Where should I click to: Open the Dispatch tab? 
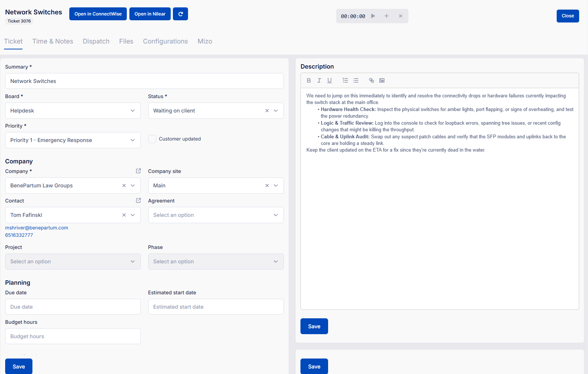[96, 41]
